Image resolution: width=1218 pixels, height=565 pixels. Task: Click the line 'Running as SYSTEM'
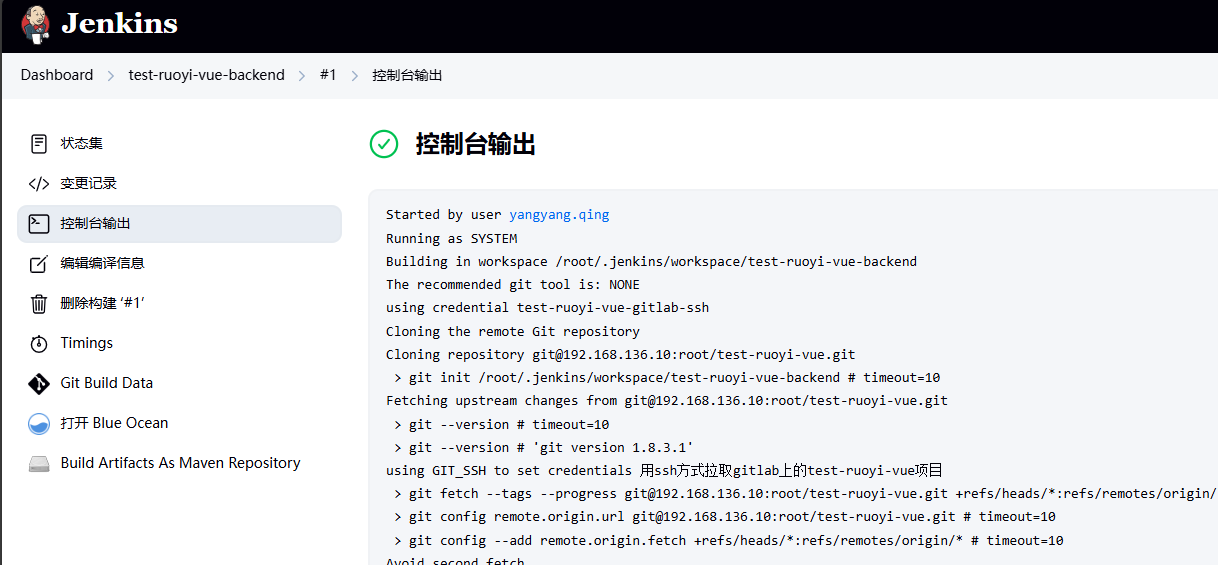click(x=452, y=239)
